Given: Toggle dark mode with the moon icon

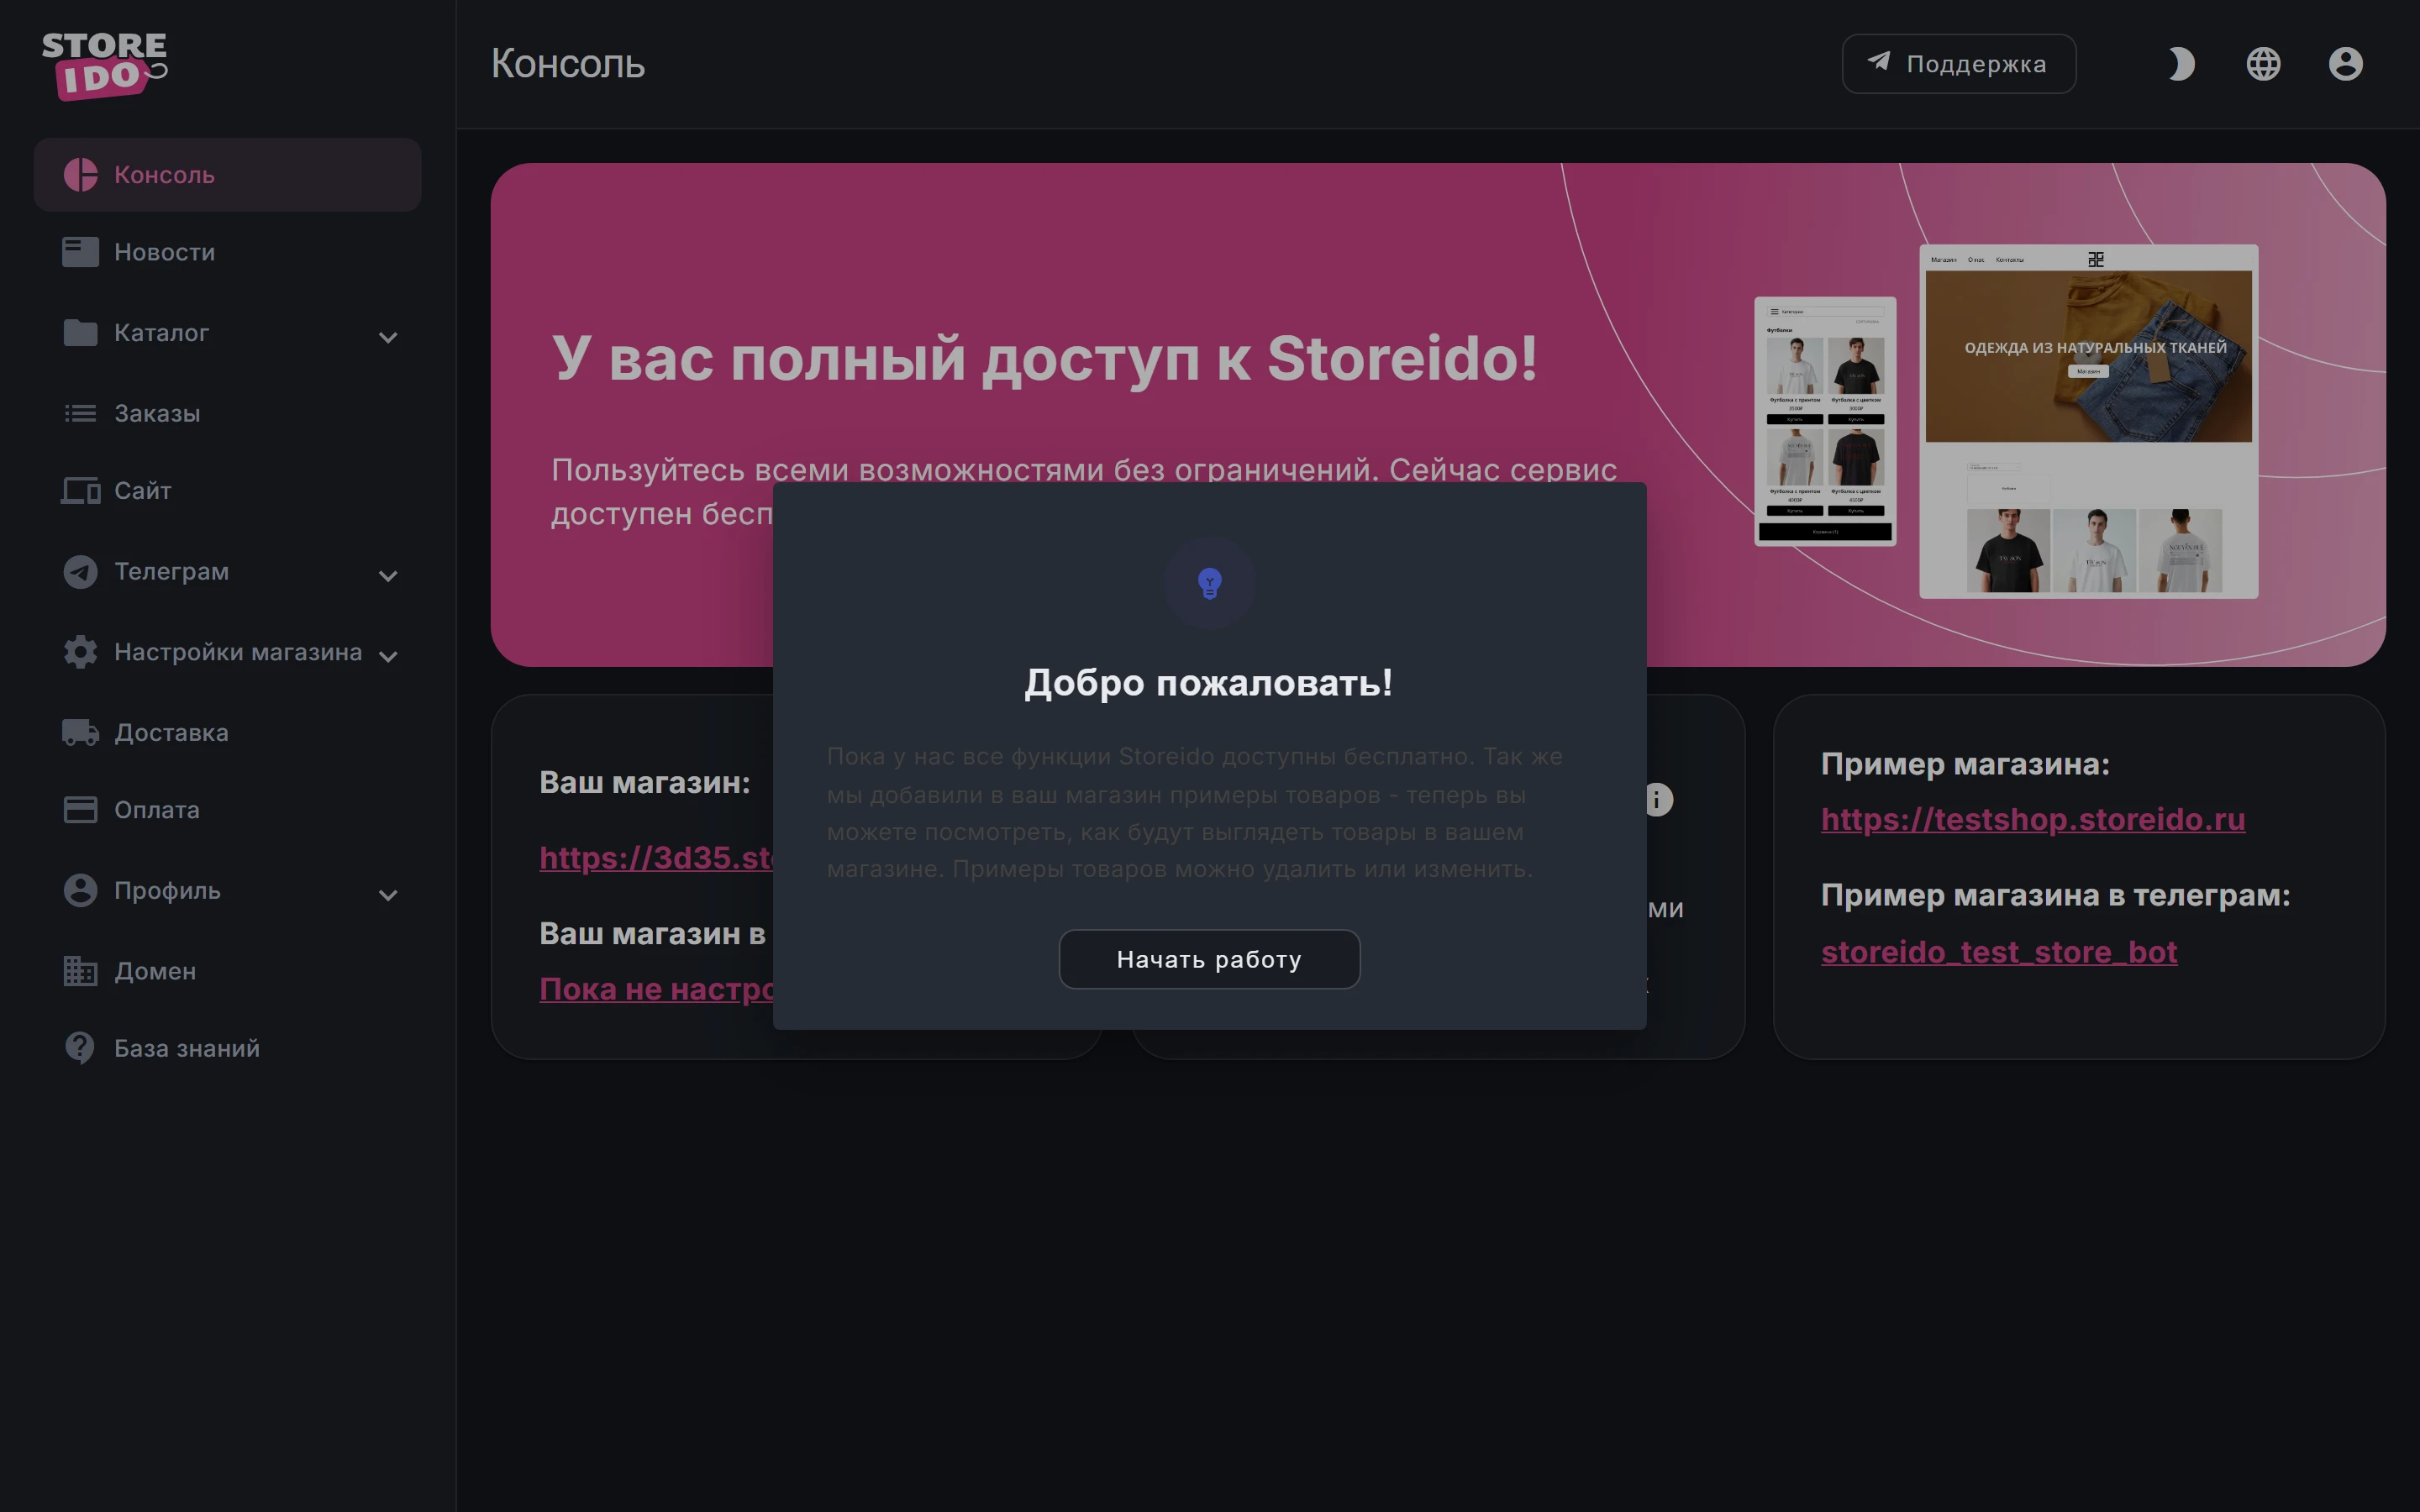Looking at the screenshot, I should (2181, 64).
